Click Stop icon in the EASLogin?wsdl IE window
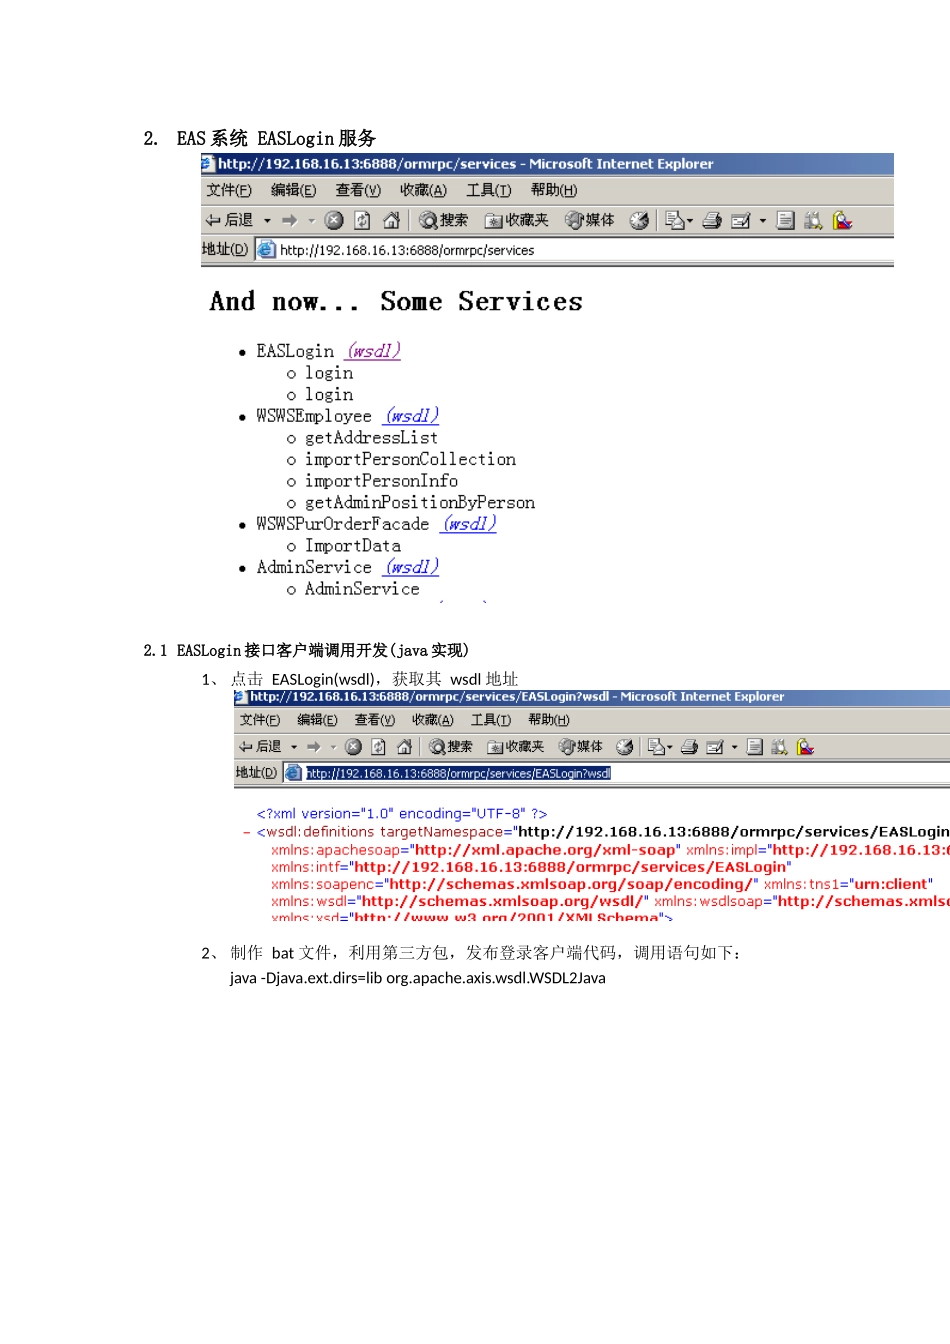 353,746
